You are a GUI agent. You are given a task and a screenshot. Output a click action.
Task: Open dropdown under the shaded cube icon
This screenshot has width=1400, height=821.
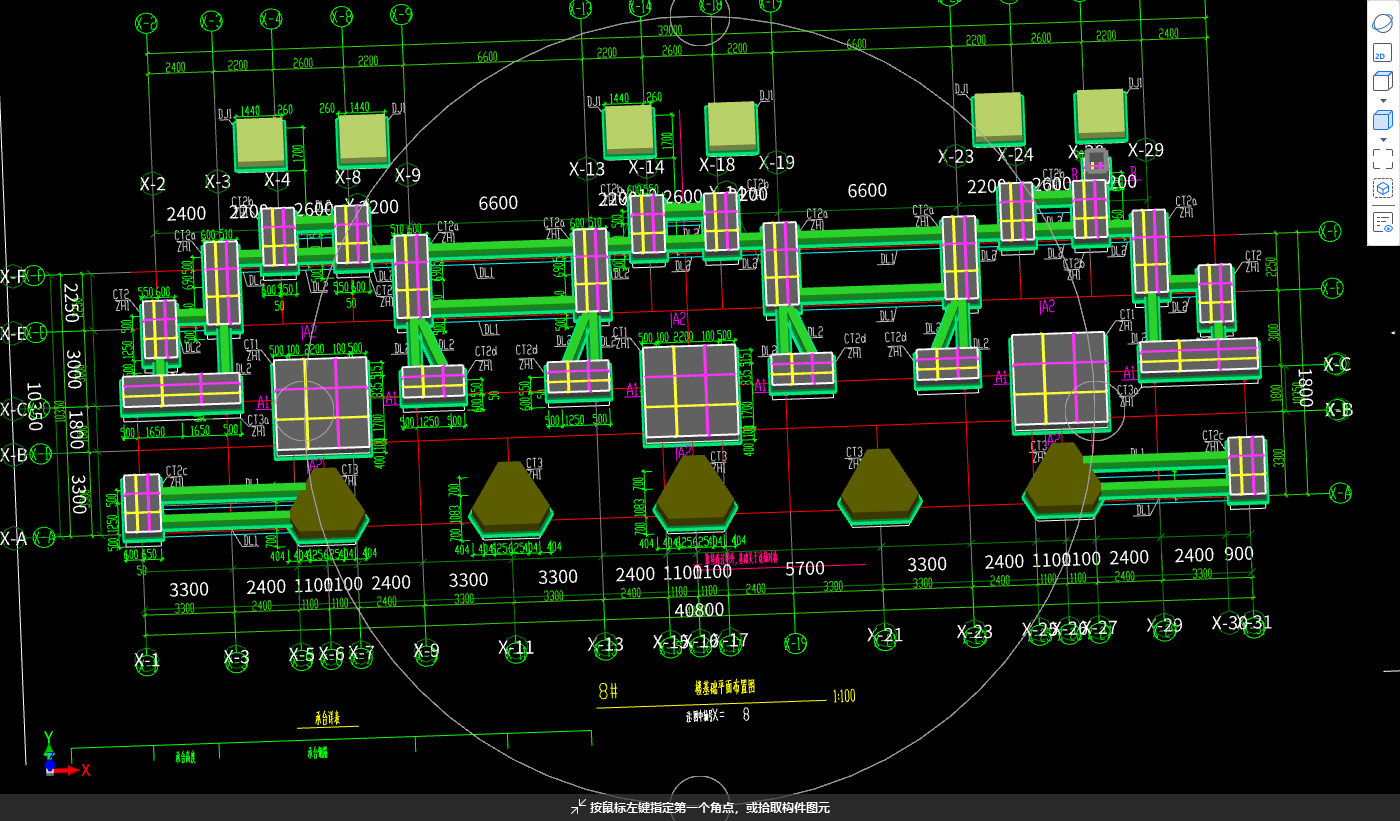(x=1382, y=139)
